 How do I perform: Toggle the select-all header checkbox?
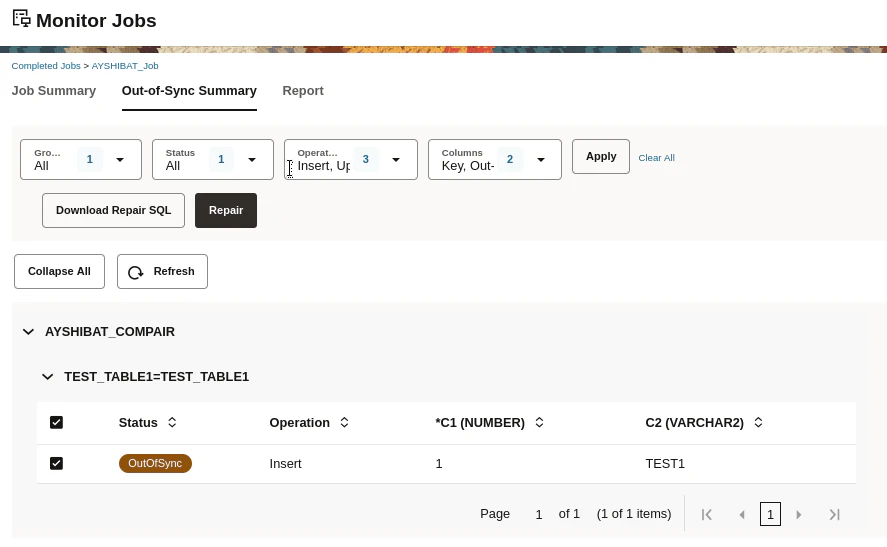(x=56, y=423)
